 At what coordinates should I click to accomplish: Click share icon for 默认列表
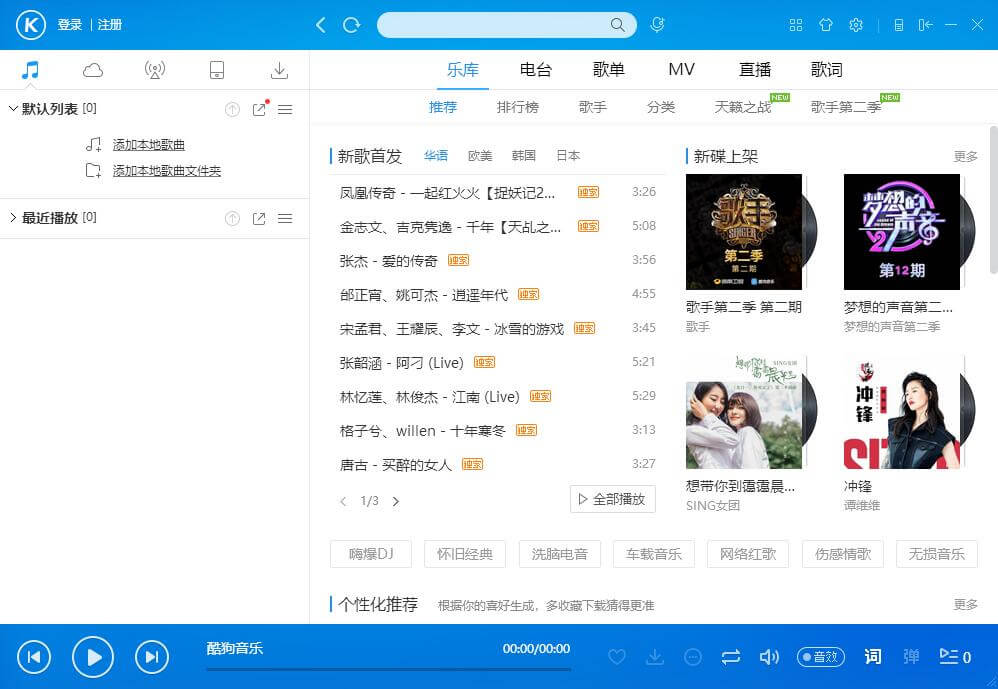point(260,109)
